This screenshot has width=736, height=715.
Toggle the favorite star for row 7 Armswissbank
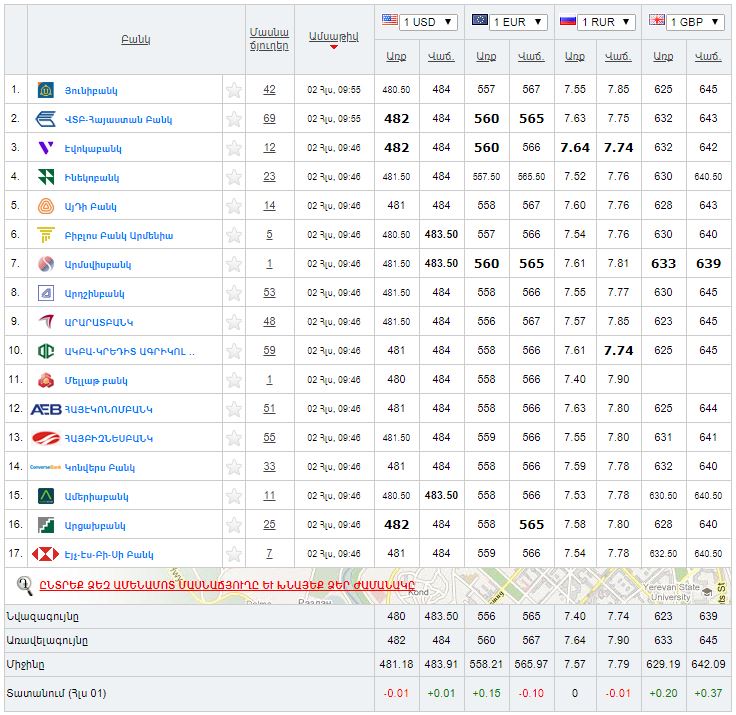pyautogui.click(x=234, y=264)
